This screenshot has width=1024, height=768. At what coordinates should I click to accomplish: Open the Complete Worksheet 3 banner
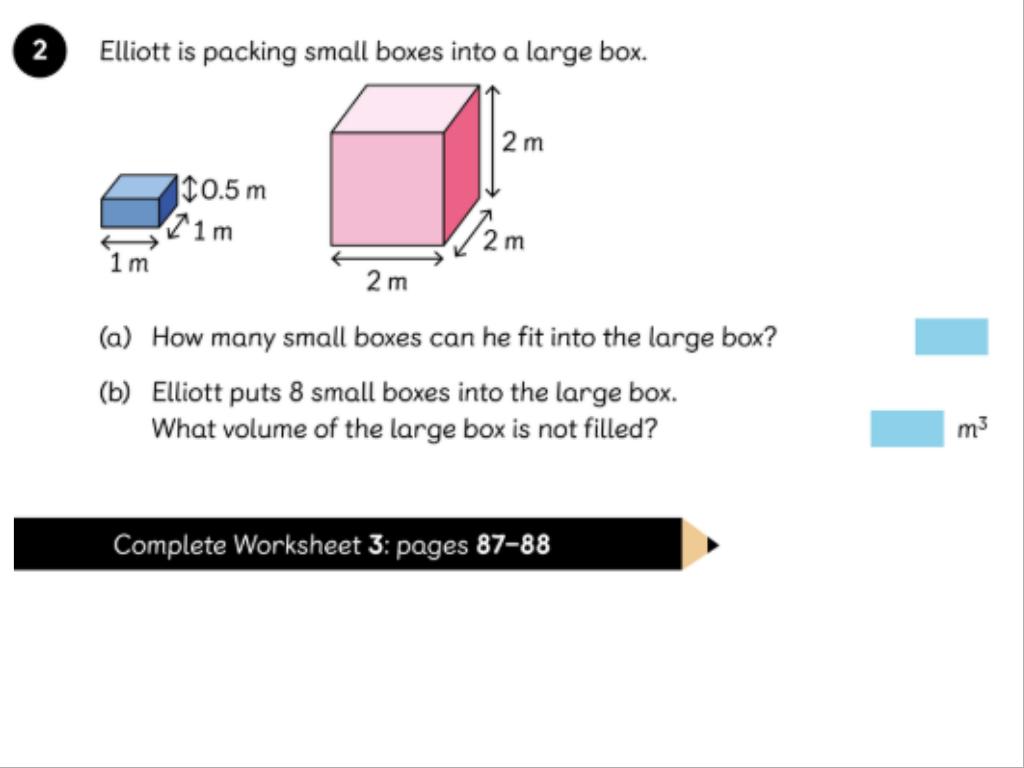tap(347, 545)
